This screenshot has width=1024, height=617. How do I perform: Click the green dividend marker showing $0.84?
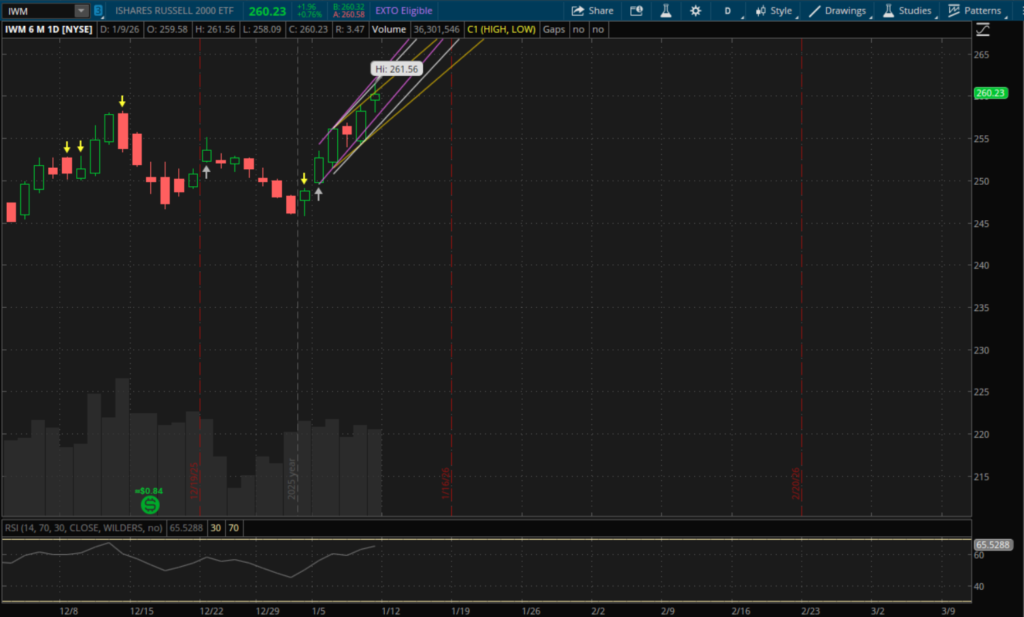point(150,503)
